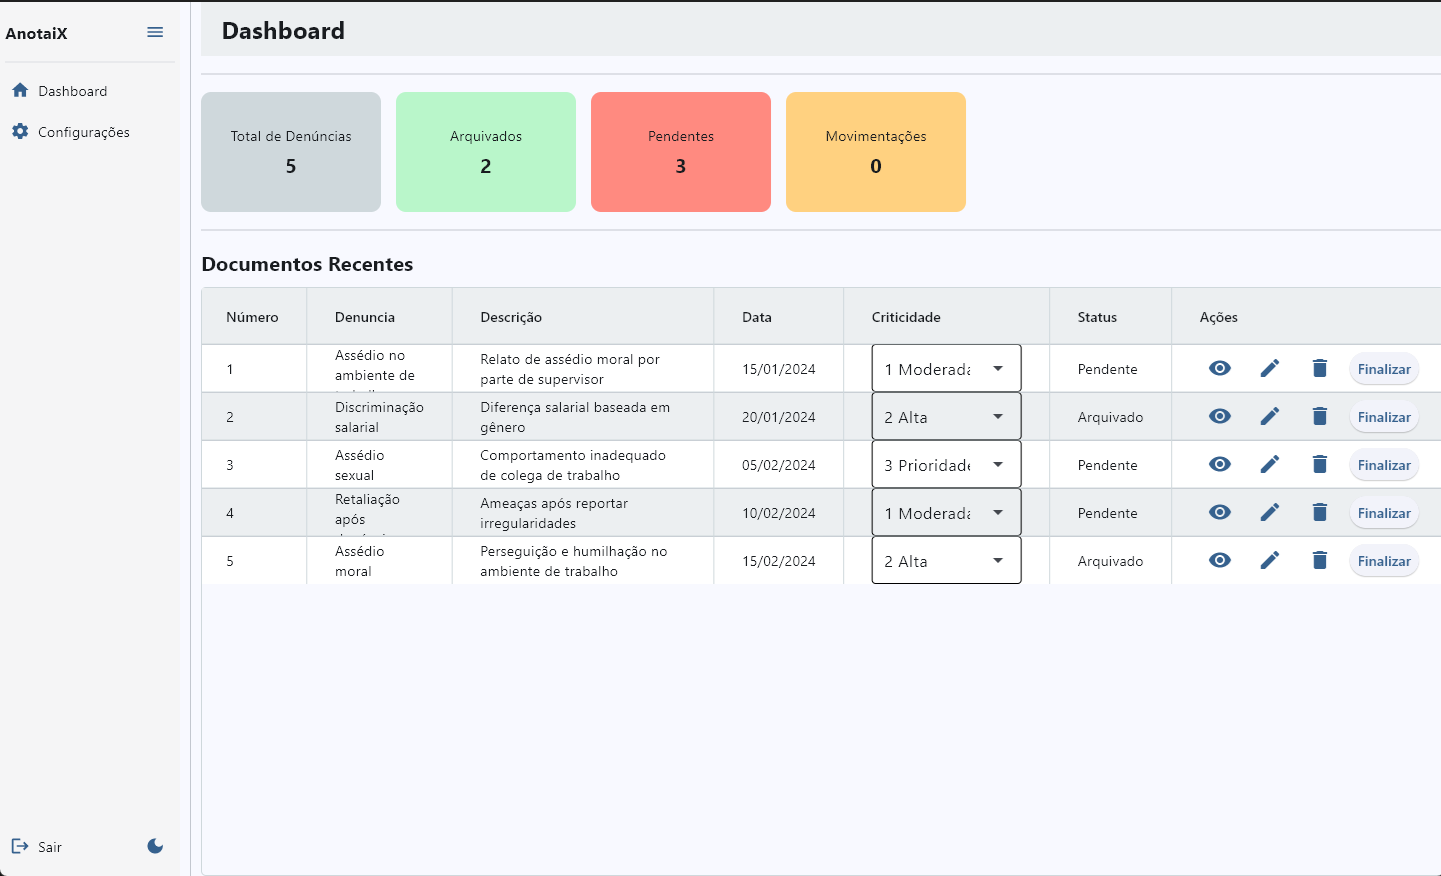Click 'Assédio moral' cell
The image size is (1441, 876).
(360, 561)
